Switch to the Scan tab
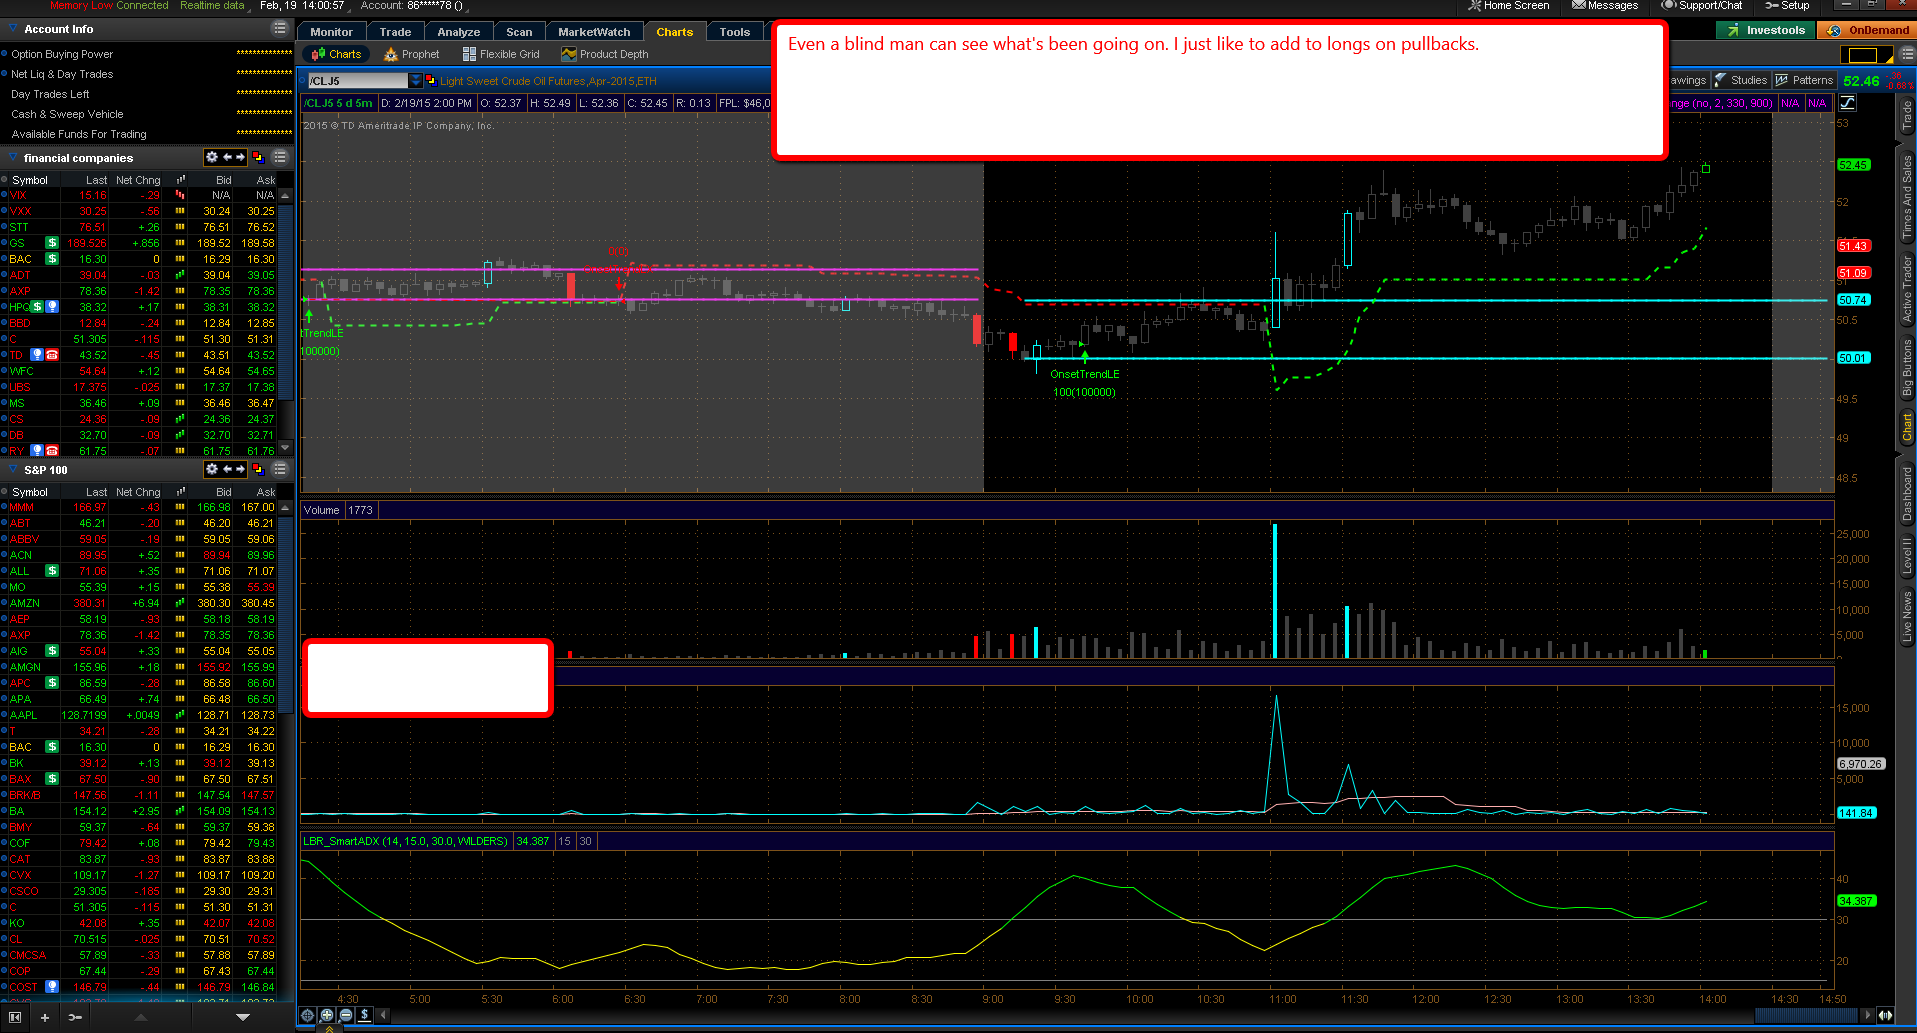 click(519, 32)
